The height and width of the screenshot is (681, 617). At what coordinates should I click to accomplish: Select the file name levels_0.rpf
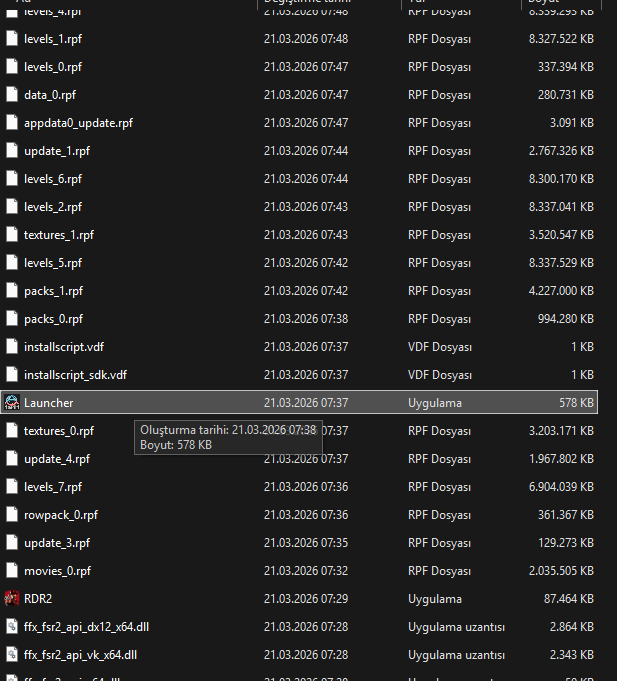tap(53, 67)
